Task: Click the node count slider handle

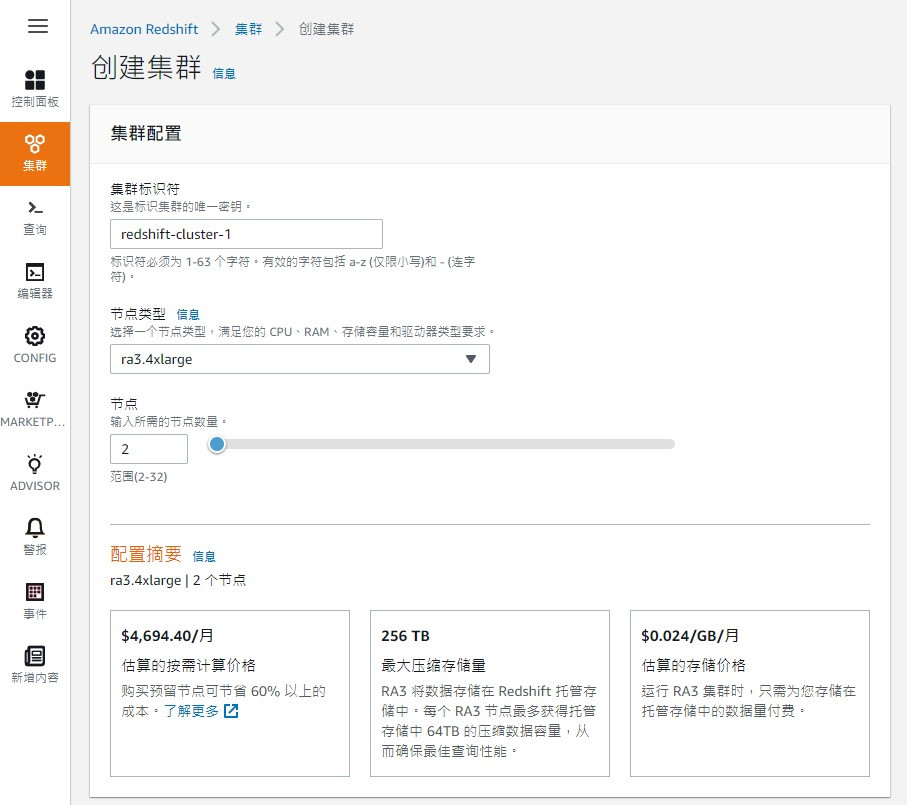Action: point(217,444)
